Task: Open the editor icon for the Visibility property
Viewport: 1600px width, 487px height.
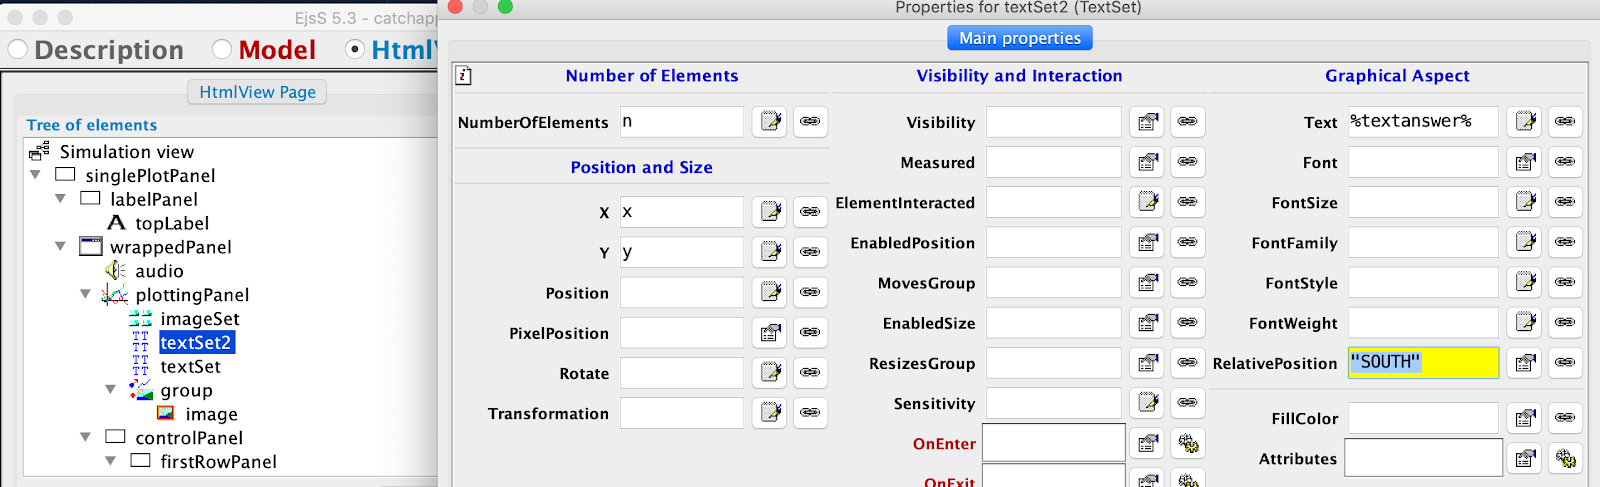Action: pos(1148,122)
